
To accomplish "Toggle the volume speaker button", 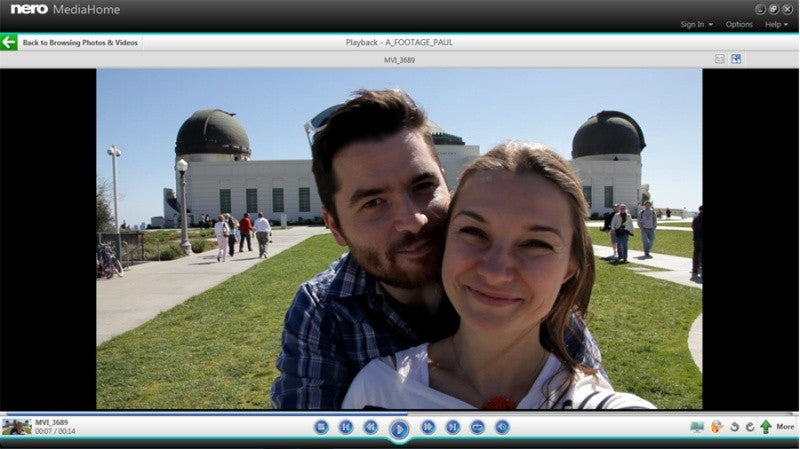I will pos(503,427).
